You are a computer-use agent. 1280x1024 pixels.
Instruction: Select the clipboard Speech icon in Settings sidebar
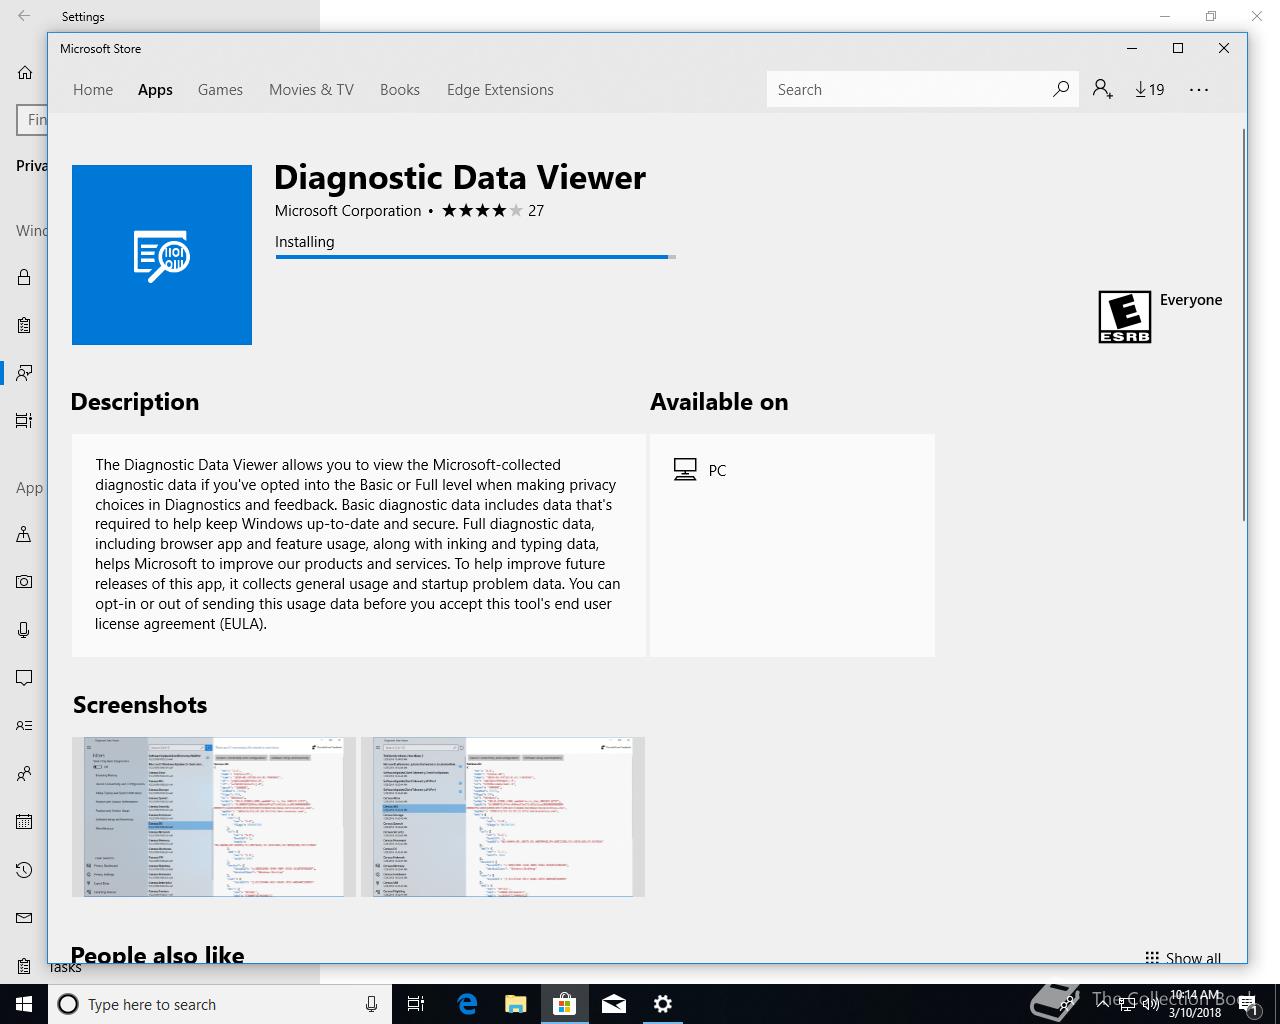[x=24, y=325]
